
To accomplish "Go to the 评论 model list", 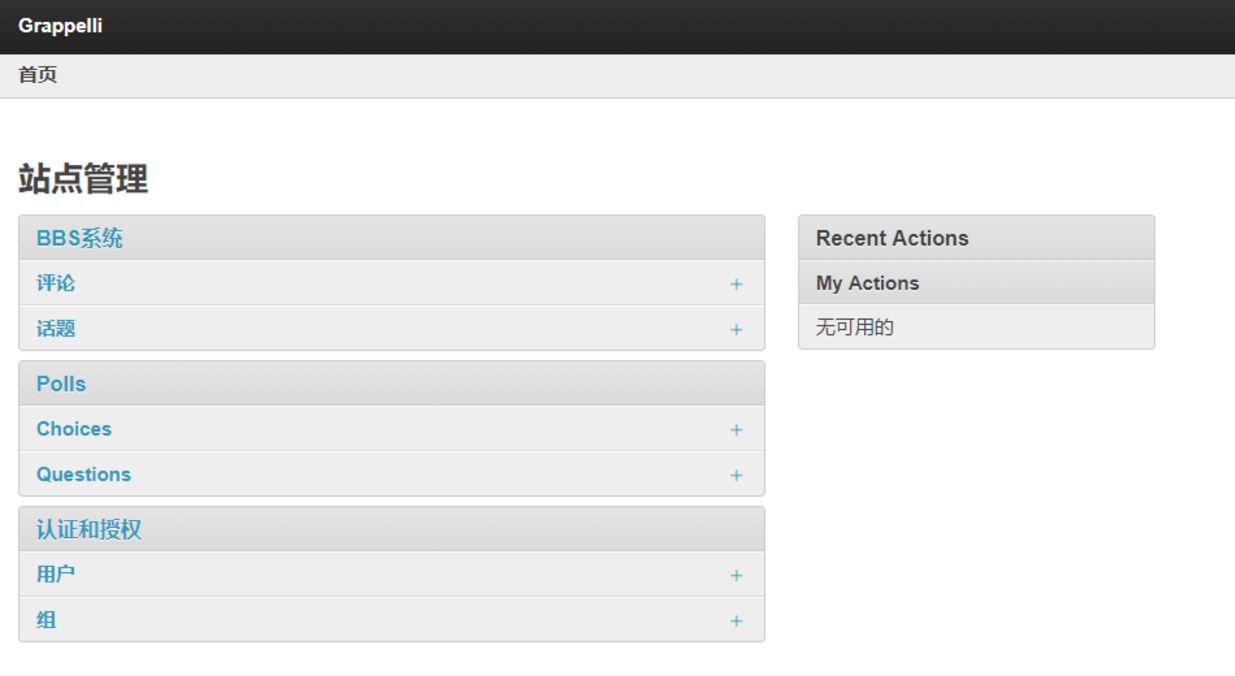I will point(56,283).
